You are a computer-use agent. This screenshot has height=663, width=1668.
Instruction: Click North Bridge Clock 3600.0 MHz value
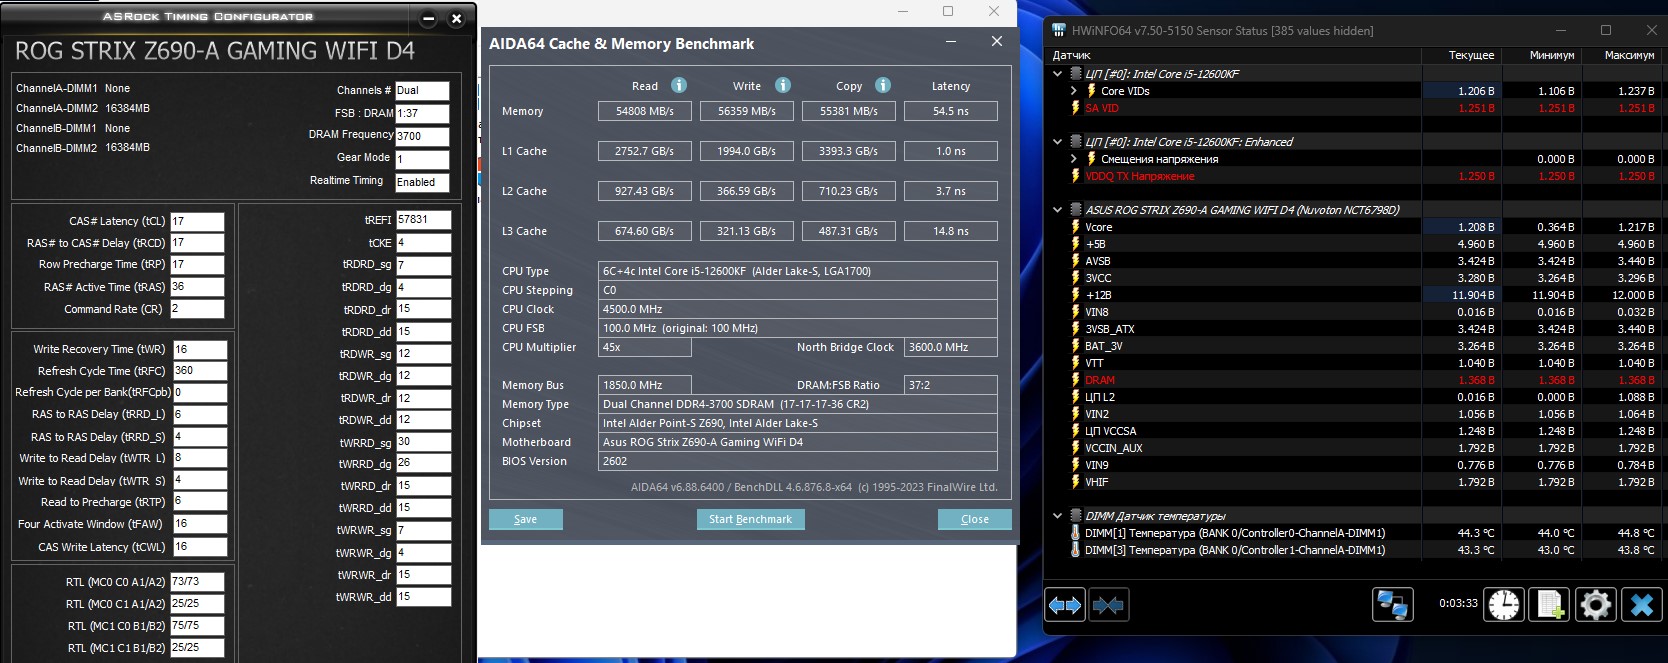(951, 347)
